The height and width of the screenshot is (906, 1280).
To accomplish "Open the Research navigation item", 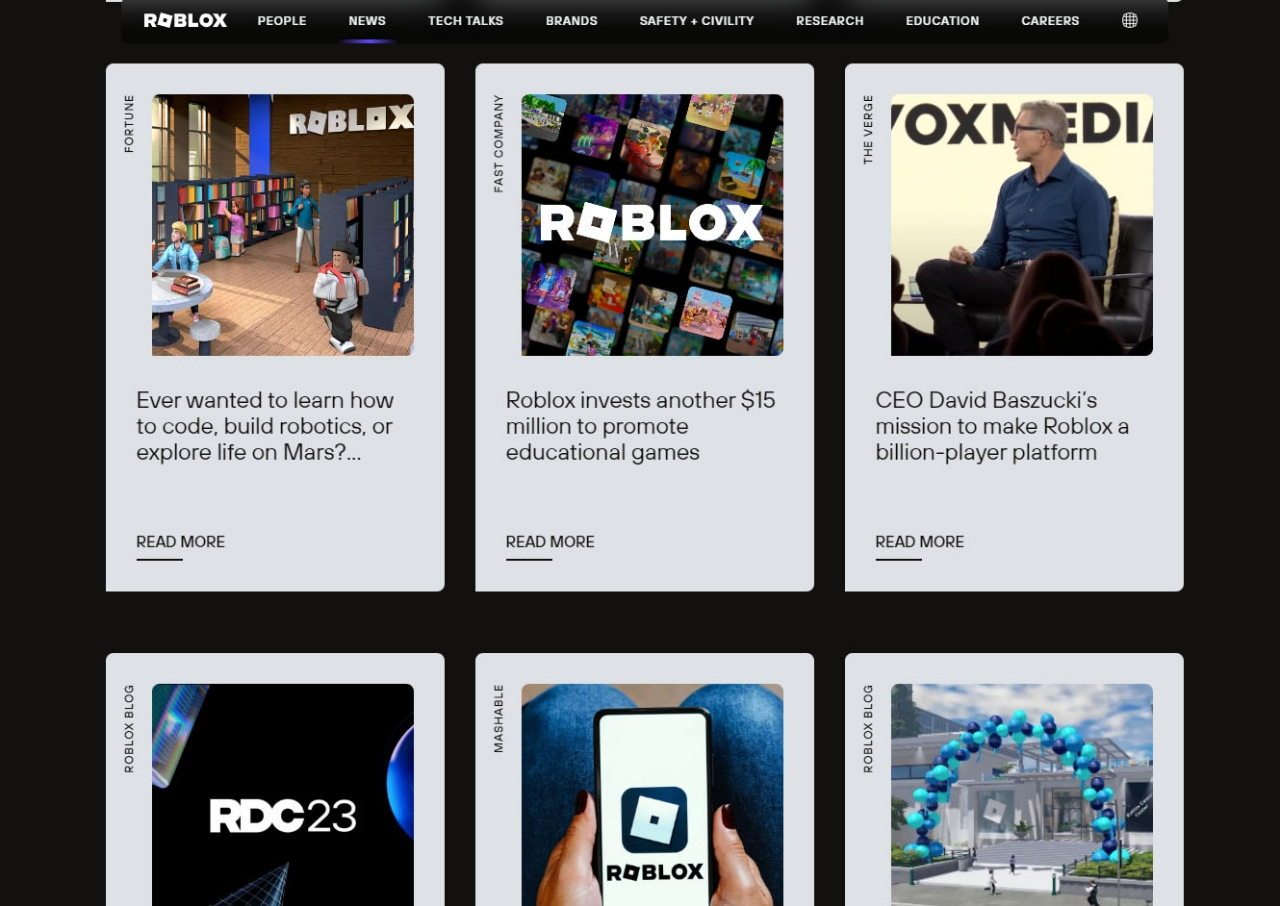I will point(830,21).
